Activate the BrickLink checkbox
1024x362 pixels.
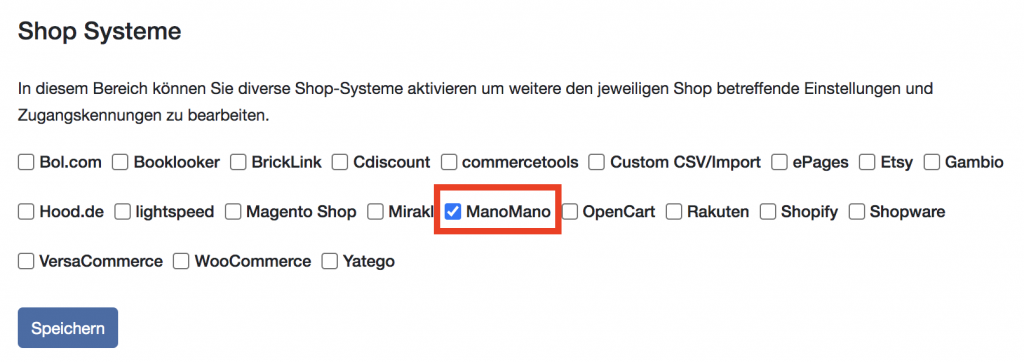[238, 162]
